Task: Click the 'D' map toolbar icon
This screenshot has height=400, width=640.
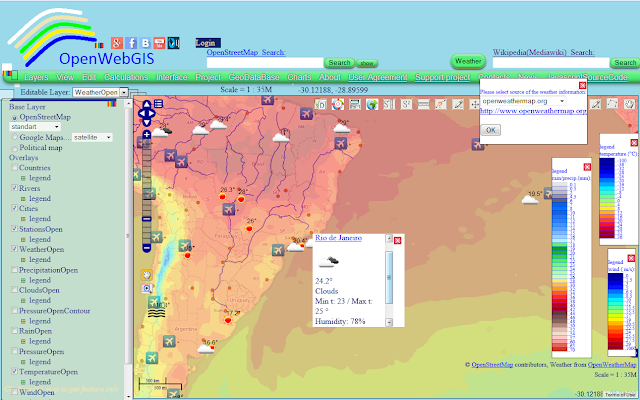Action: tap(321, 104)
